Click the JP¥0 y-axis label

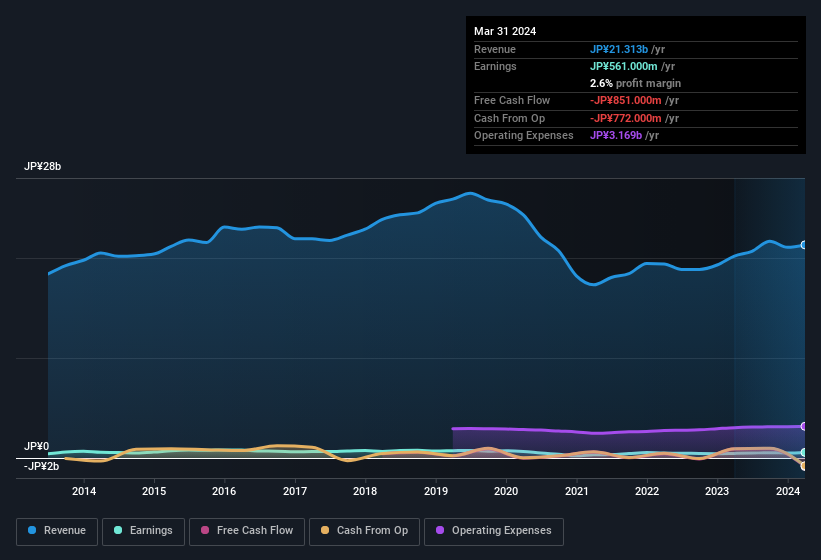tap(37, 446)
